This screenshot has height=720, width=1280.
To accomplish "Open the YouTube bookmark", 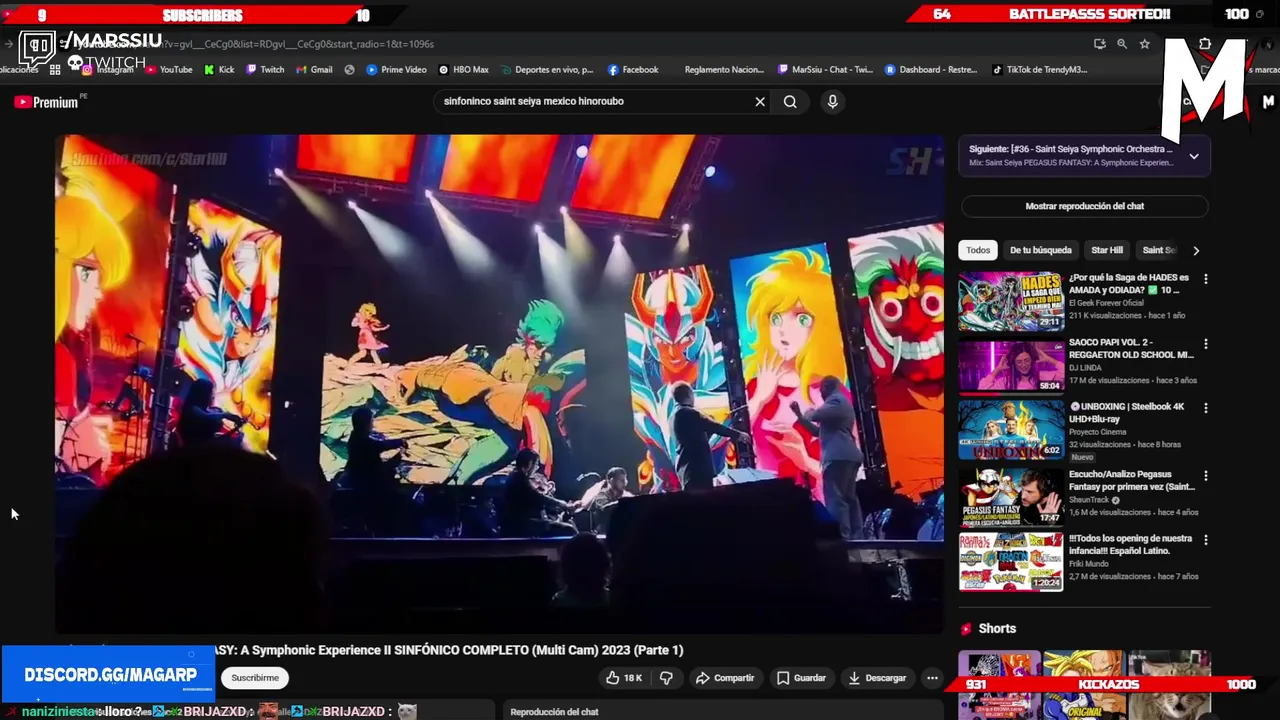I will click(x=168, y=70).
